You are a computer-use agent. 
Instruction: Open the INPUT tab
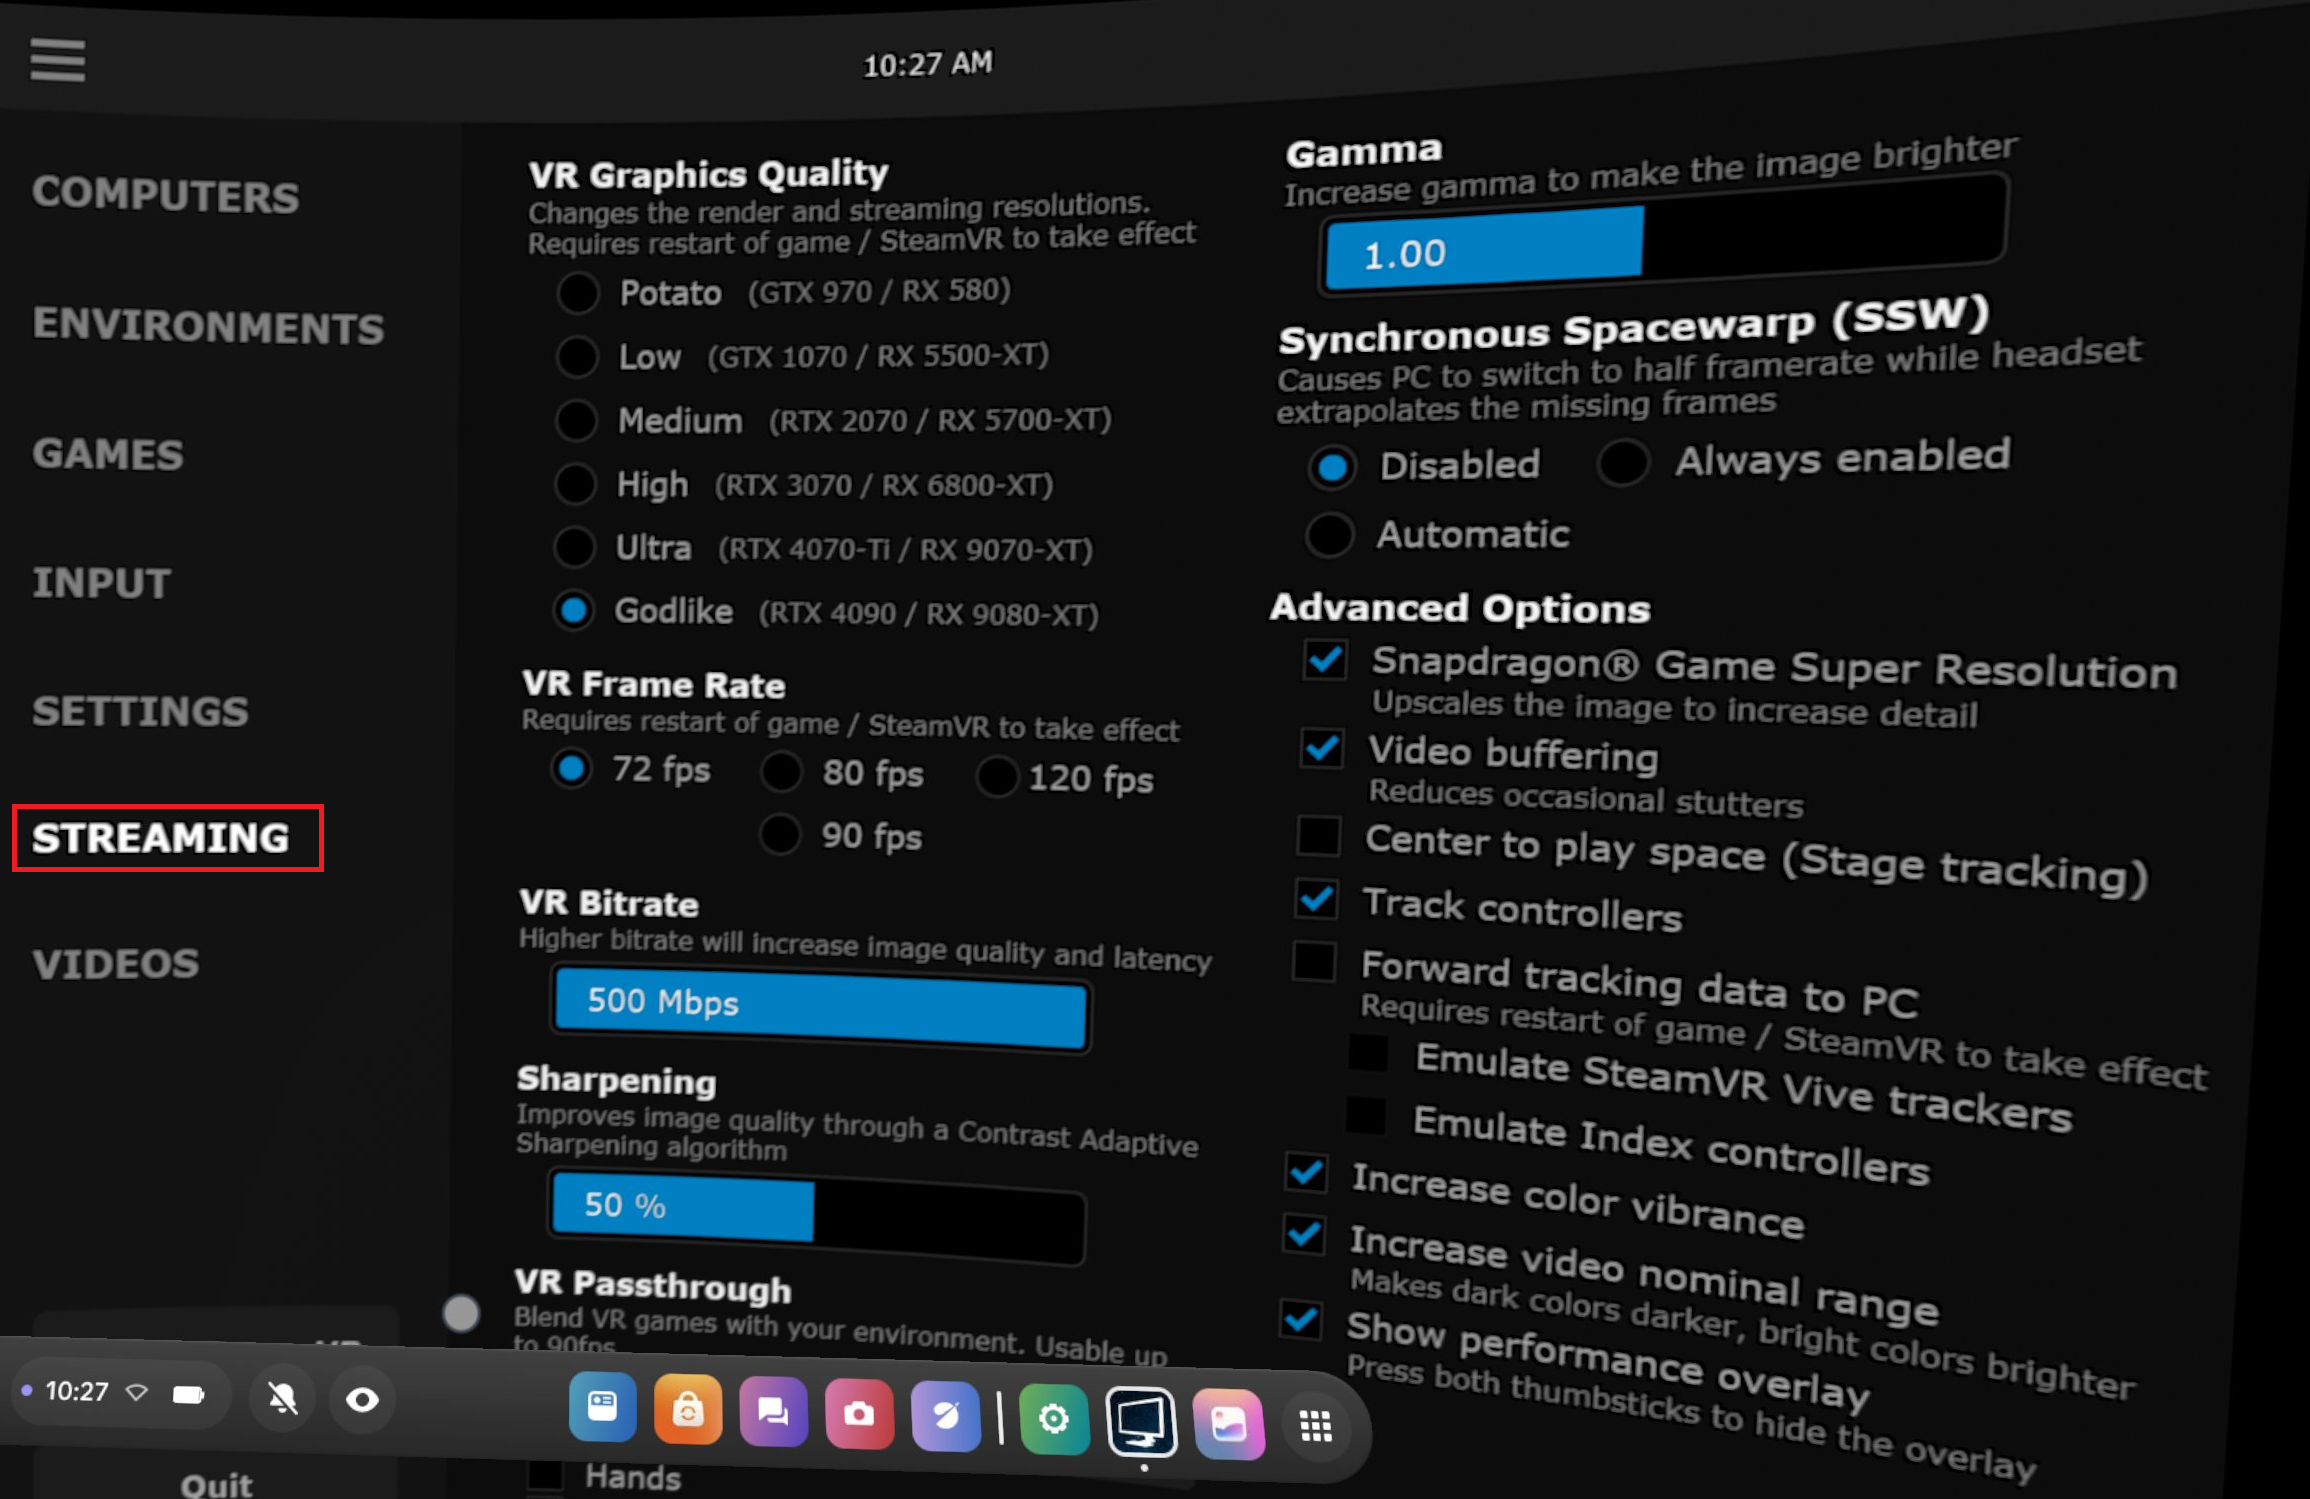[102, 583]
